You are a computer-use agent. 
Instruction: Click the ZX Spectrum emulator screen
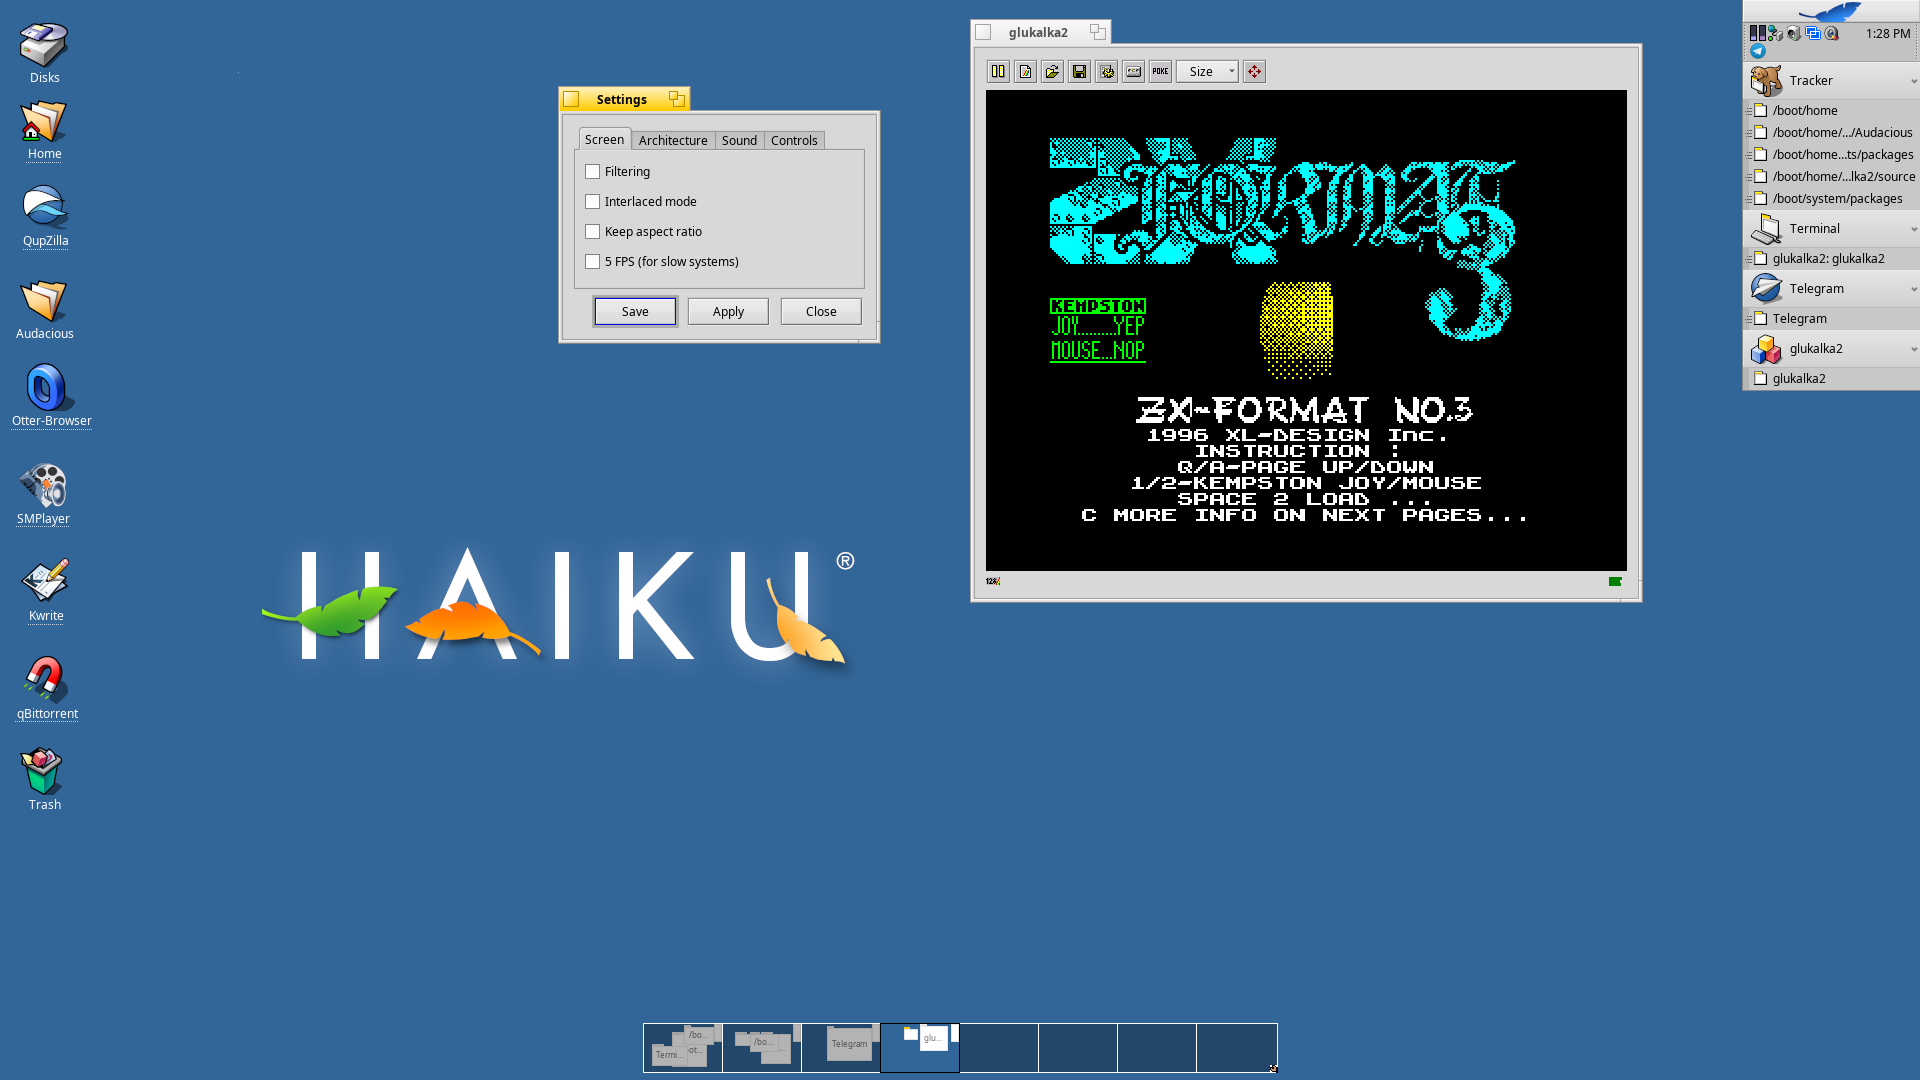1306,330
